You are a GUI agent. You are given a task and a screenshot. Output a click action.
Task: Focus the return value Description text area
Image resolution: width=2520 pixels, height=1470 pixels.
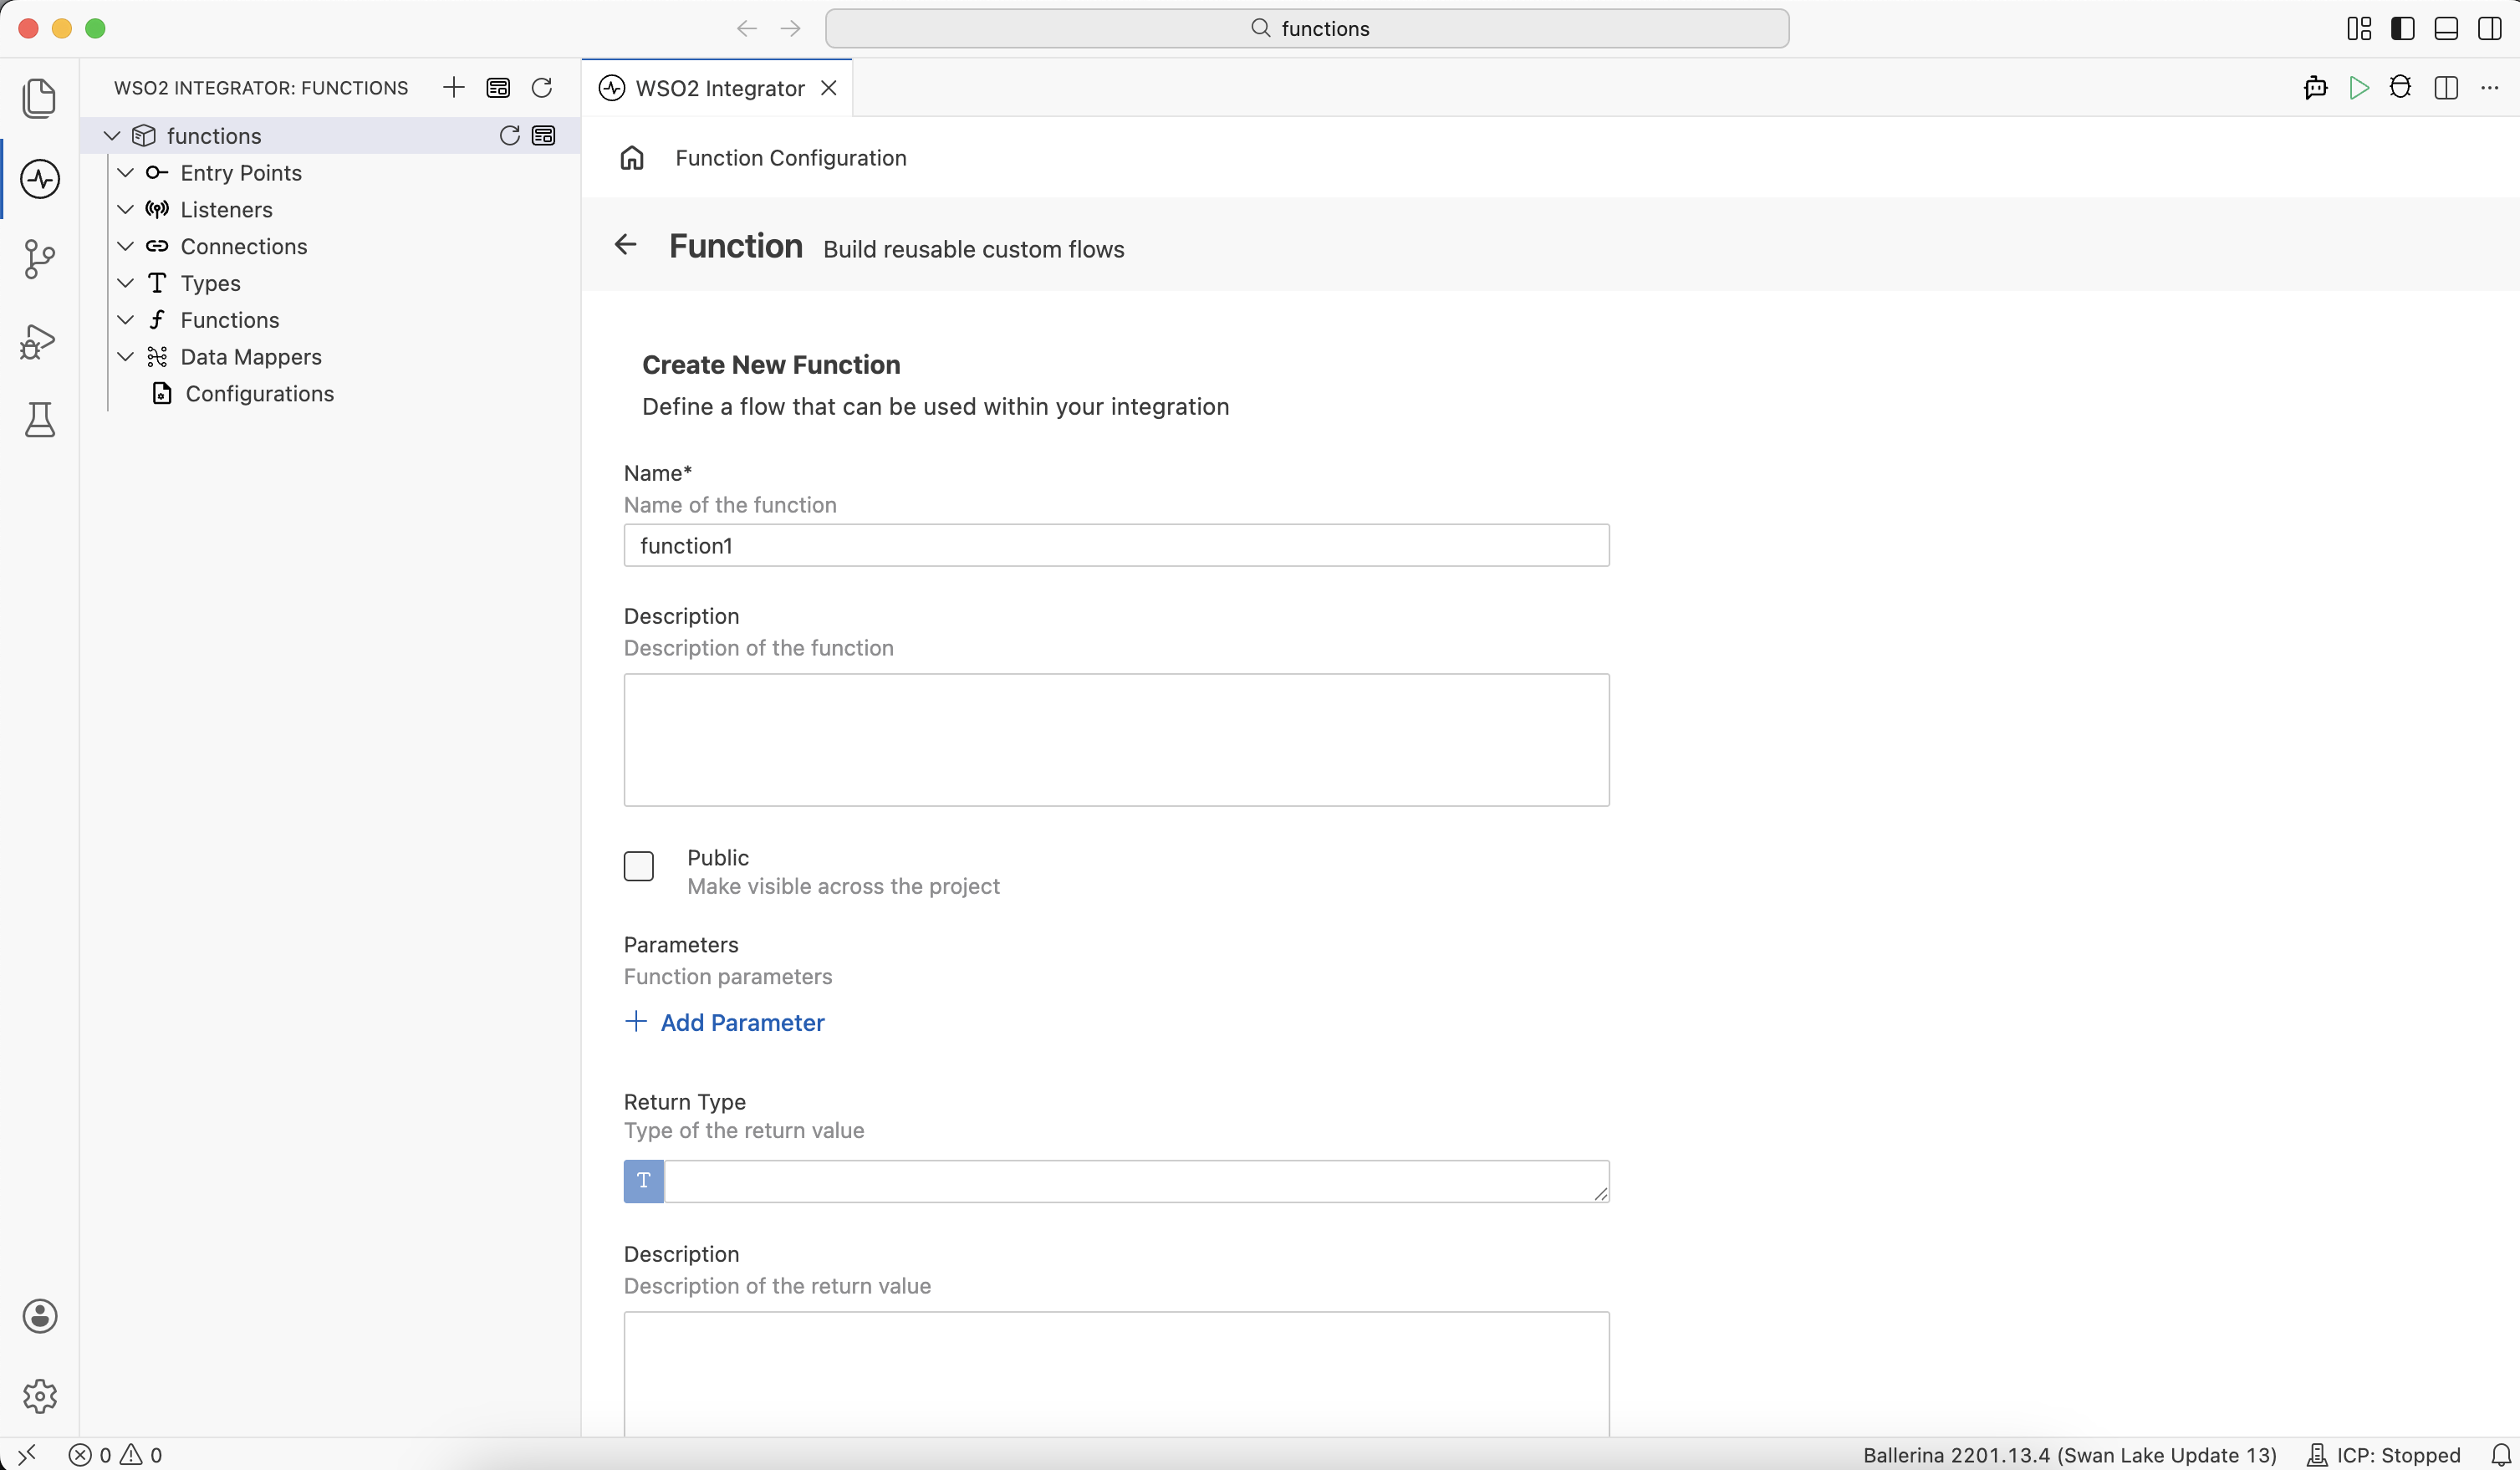tap(1116, 1374)
